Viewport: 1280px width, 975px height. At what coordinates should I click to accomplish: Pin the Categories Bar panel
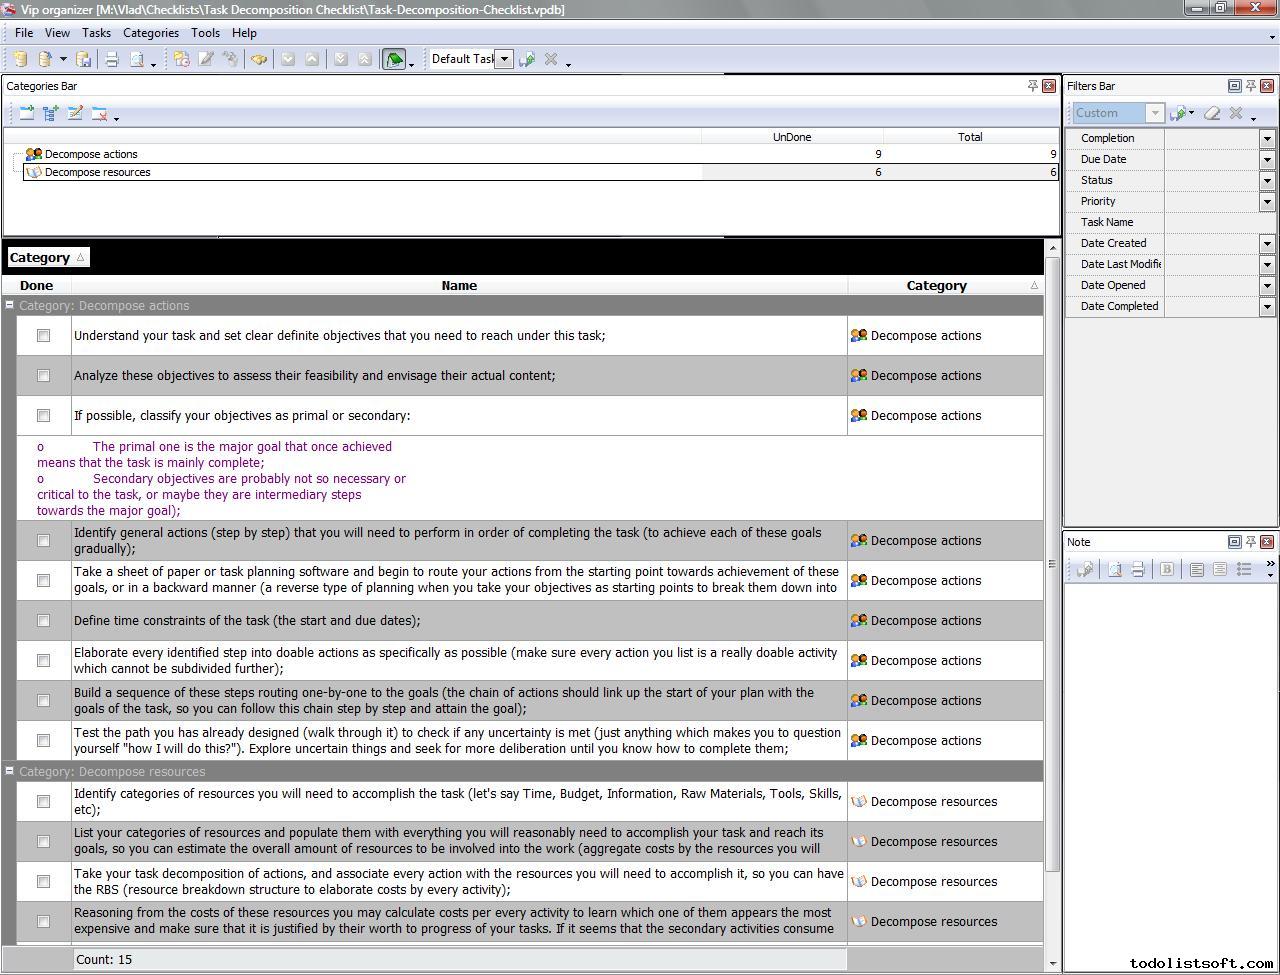(x=1032, y=86)
